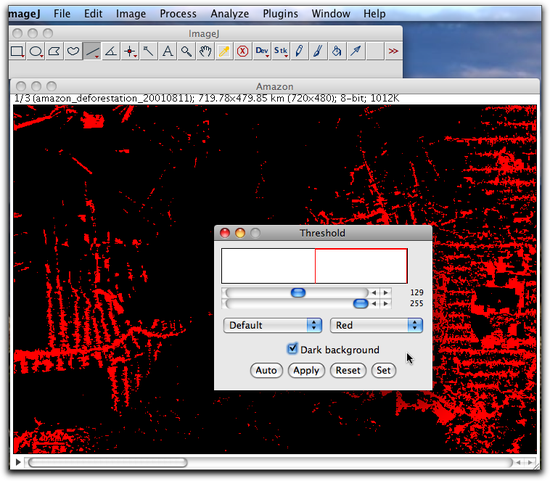Select the Angle tool
This screenshot has height=481, width=550.
coord(111,51)
